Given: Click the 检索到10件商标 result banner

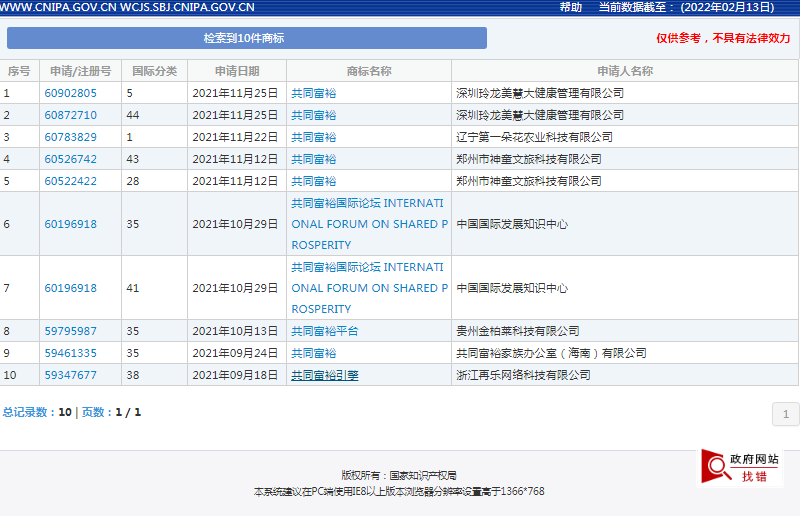Looking at the screenshot, I should pos(247,38).
